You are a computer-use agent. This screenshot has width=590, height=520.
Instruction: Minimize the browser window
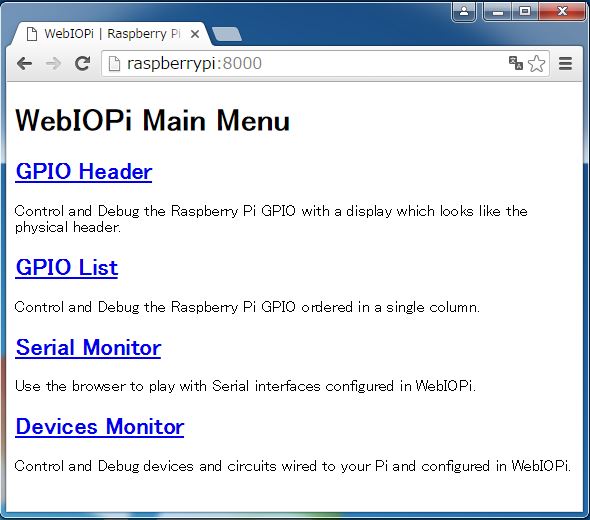tap(498, 11)
